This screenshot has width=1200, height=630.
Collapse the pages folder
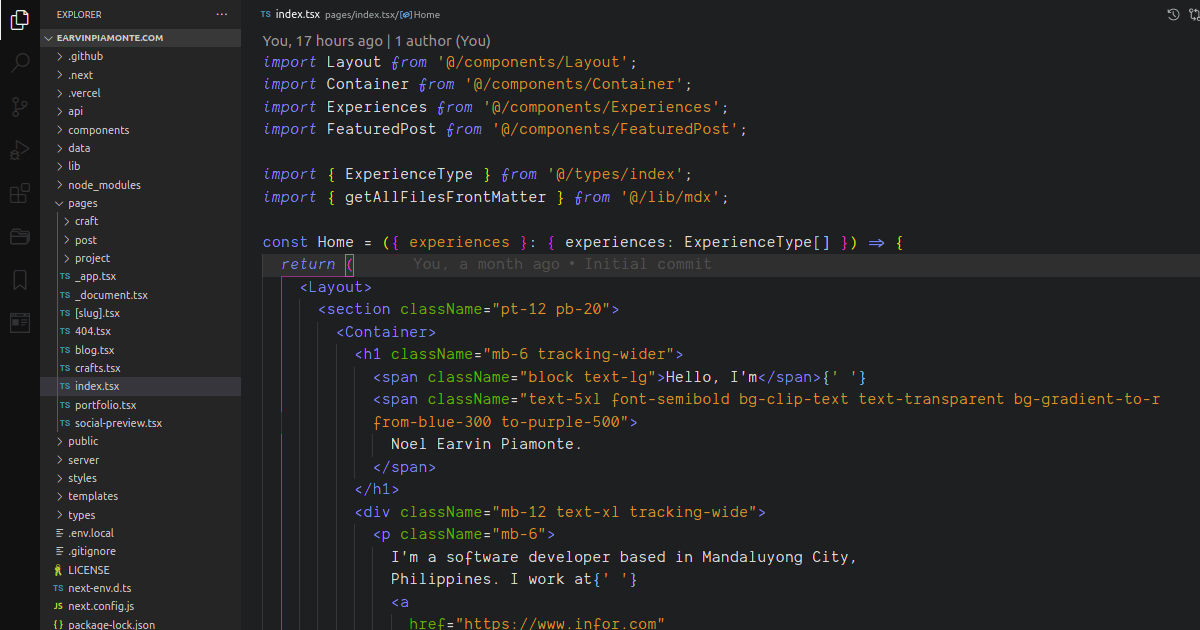(83, 203)
